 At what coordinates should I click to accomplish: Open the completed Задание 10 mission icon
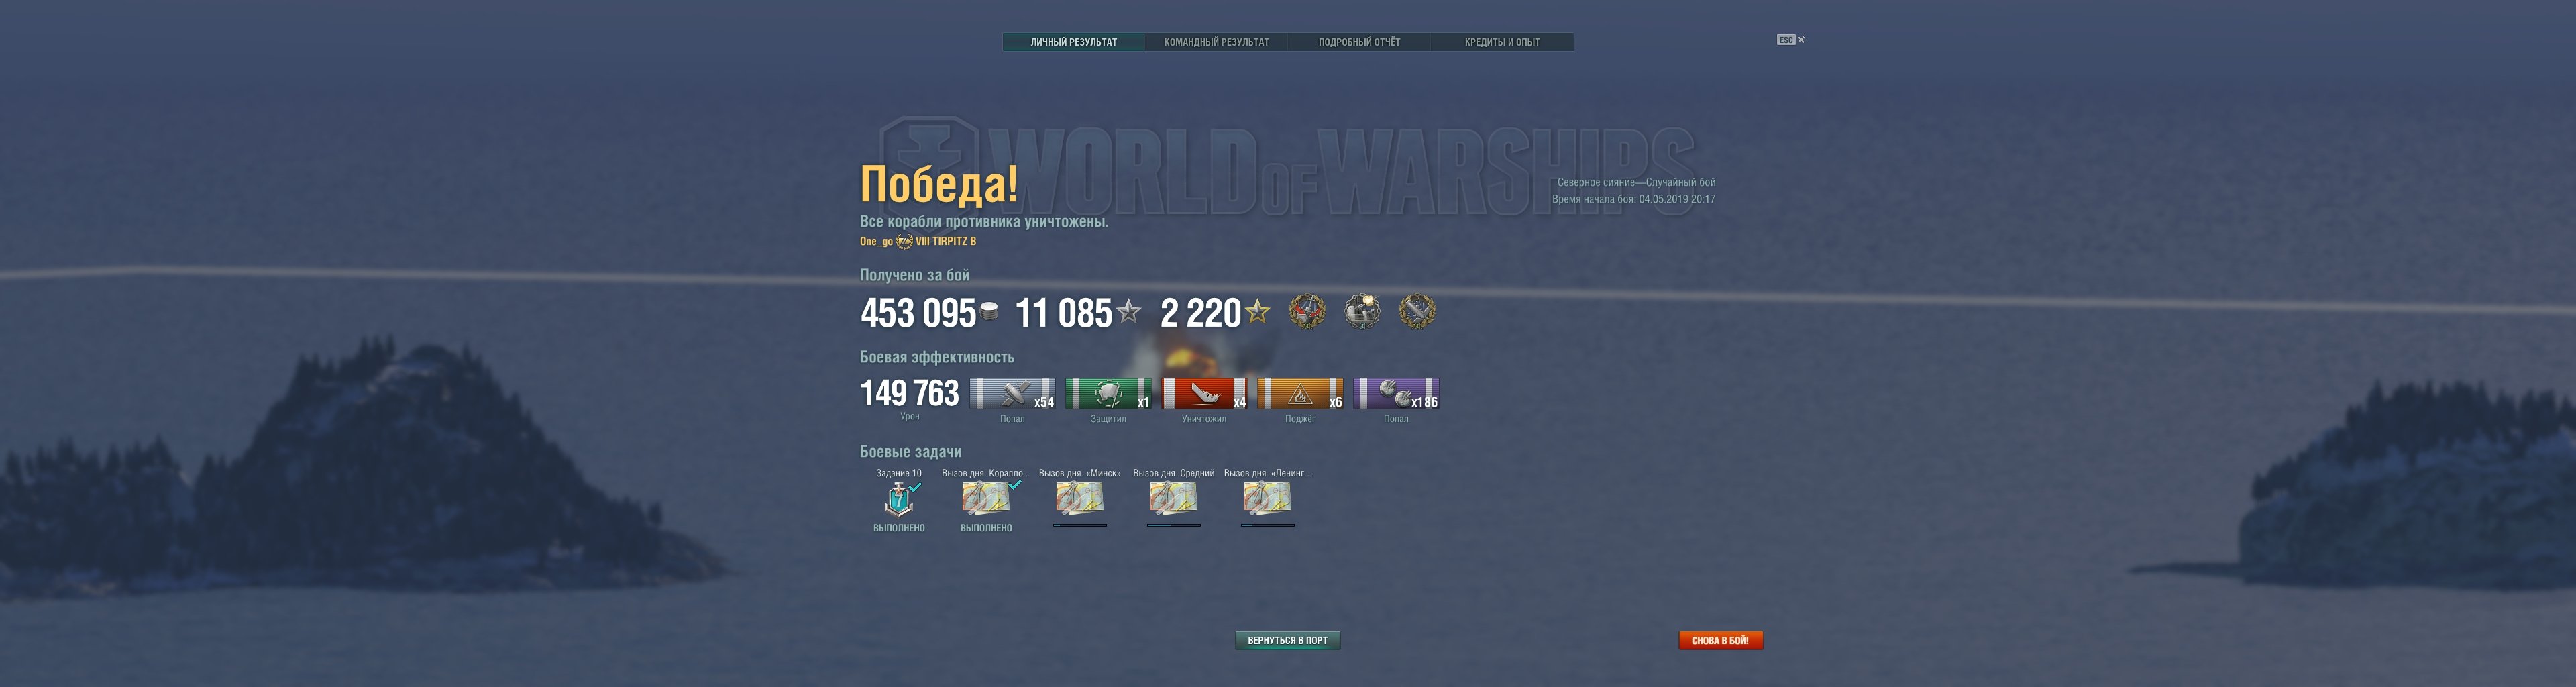pyautogui.click(x=899, y=498)
